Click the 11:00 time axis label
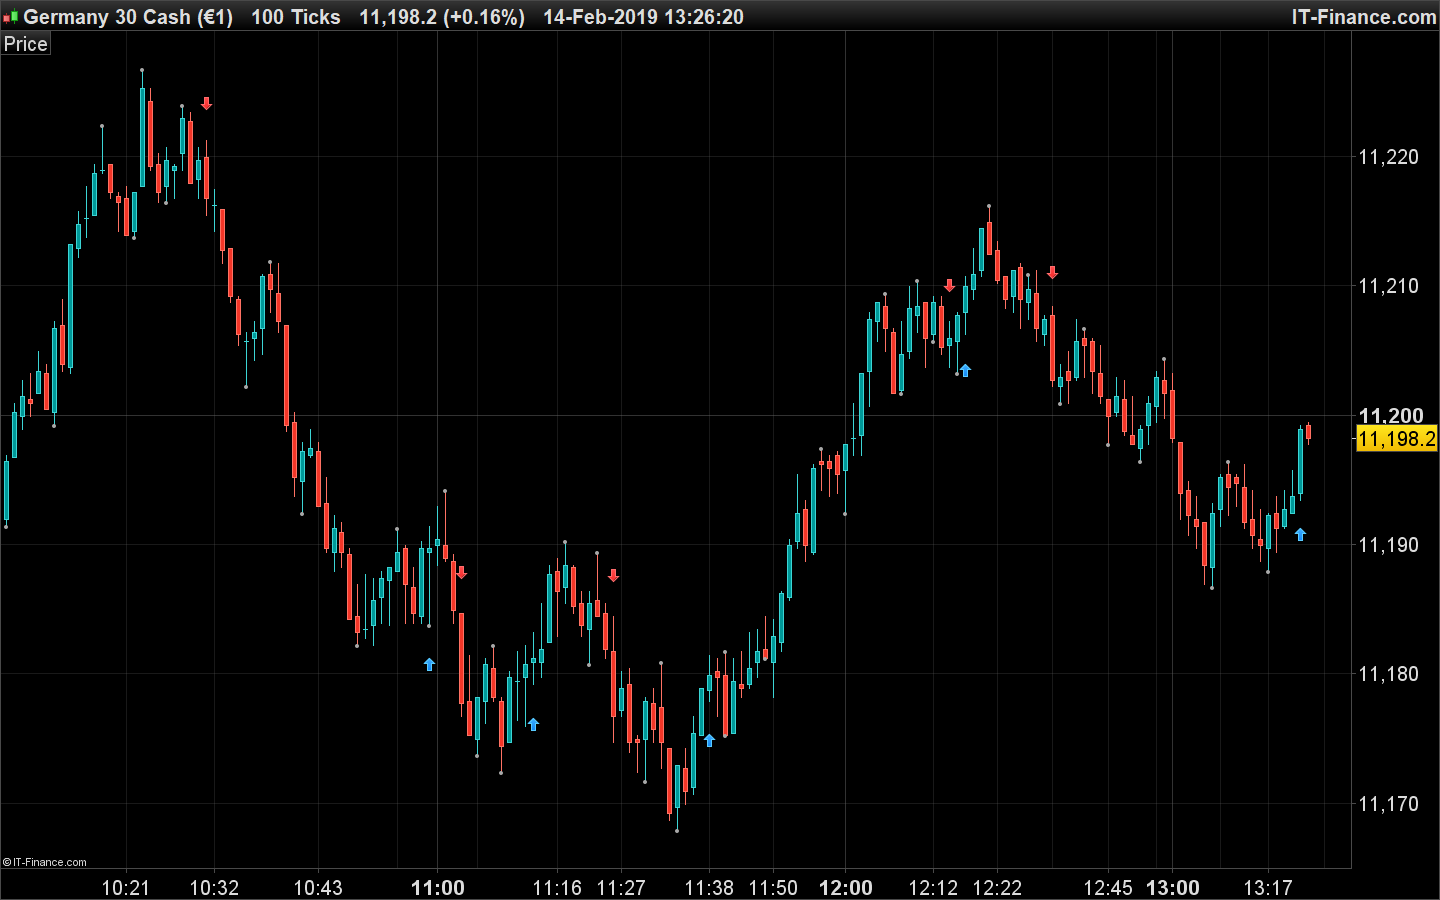Screen dimensions: 1440x900 [x=438, y=888]
